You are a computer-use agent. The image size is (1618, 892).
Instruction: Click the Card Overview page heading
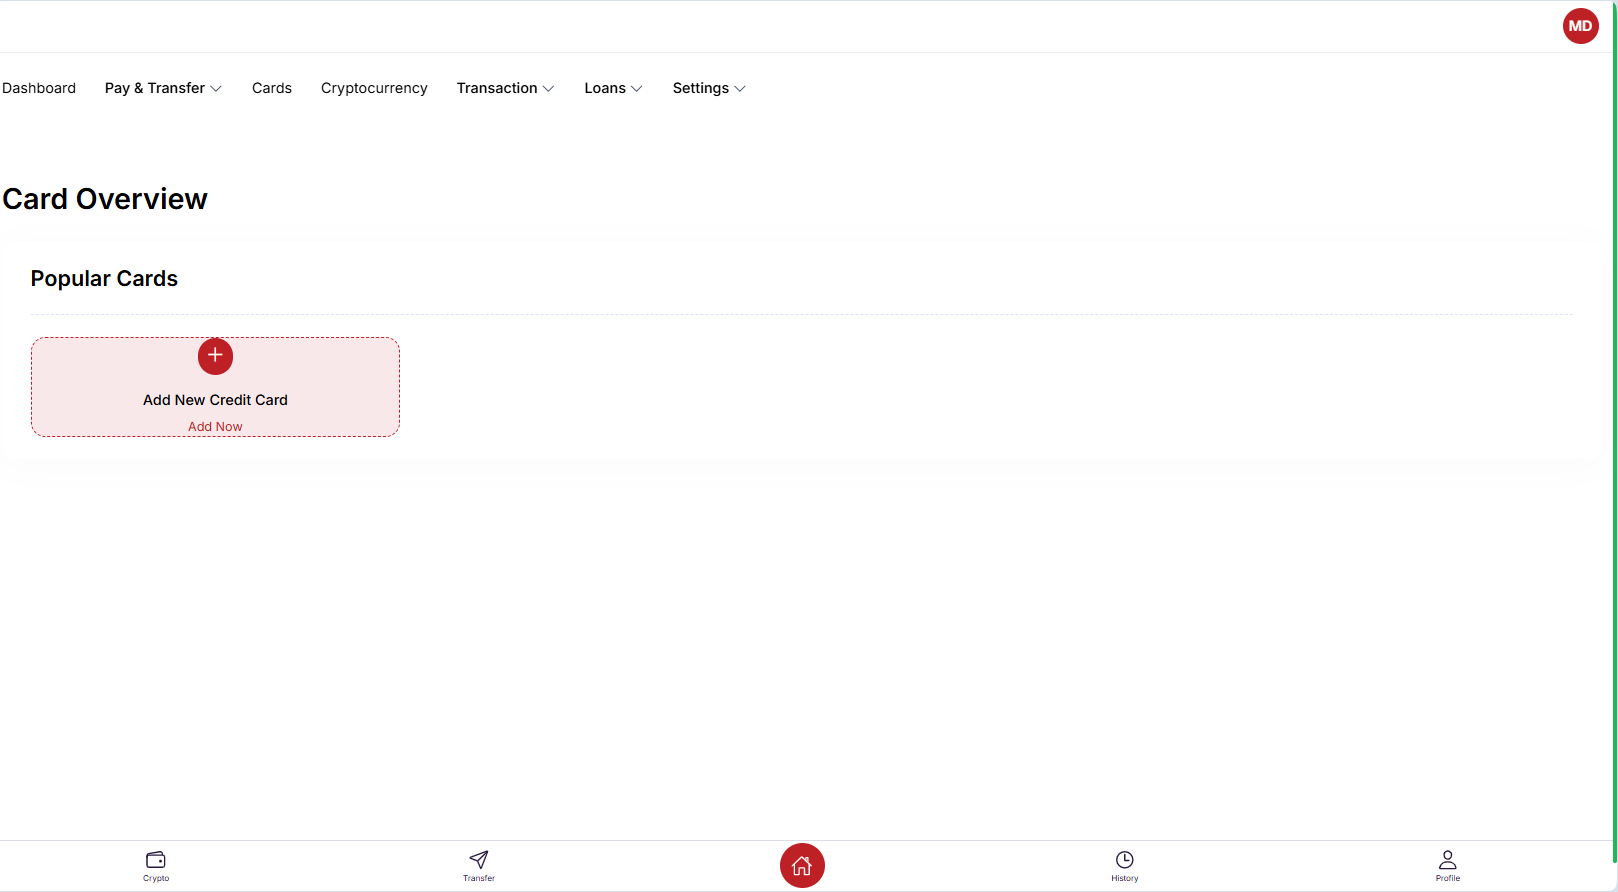click(x=105, y=199)
